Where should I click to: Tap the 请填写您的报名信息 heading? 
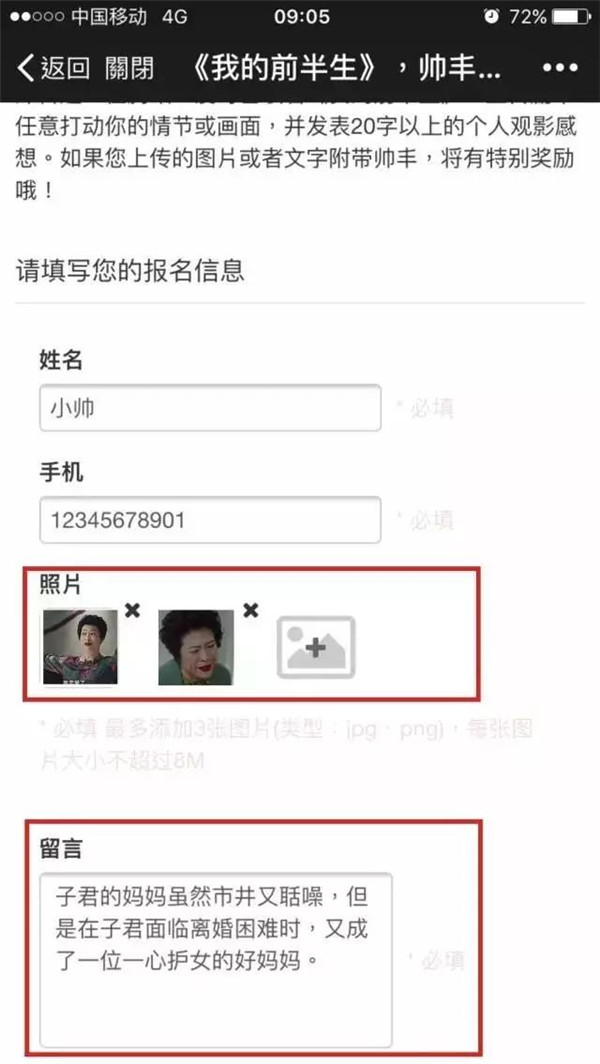coord(130,271)
